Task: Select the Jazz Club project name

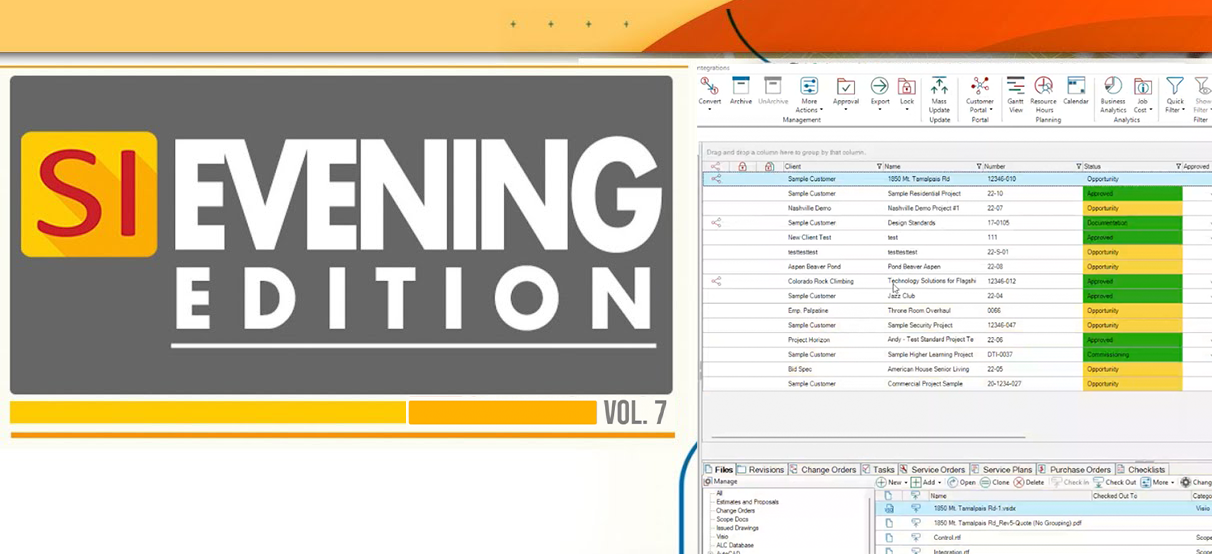Action: click(x=901, y=296)
